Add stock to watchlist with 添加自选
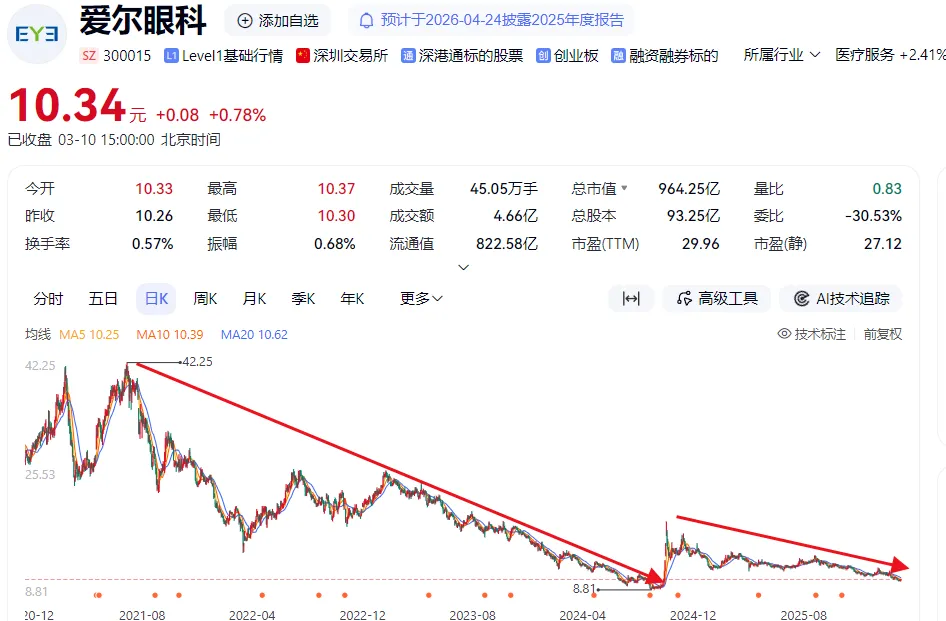This screenshot has height=621, width=946. pos(278,21)
